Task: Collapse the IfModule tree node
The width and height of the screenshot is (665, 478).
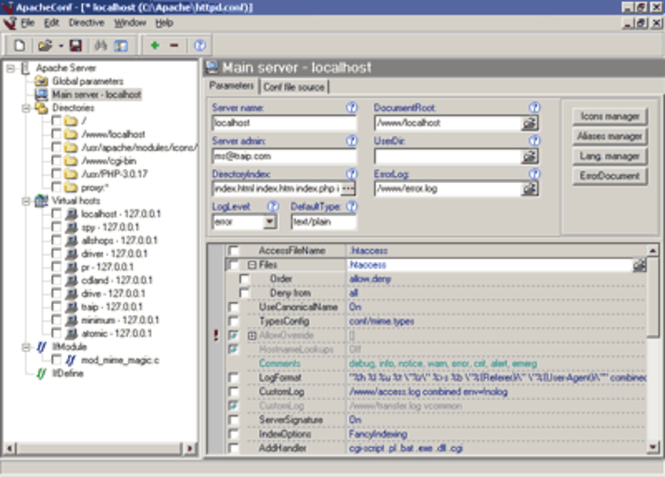Action: click(26, 347)
